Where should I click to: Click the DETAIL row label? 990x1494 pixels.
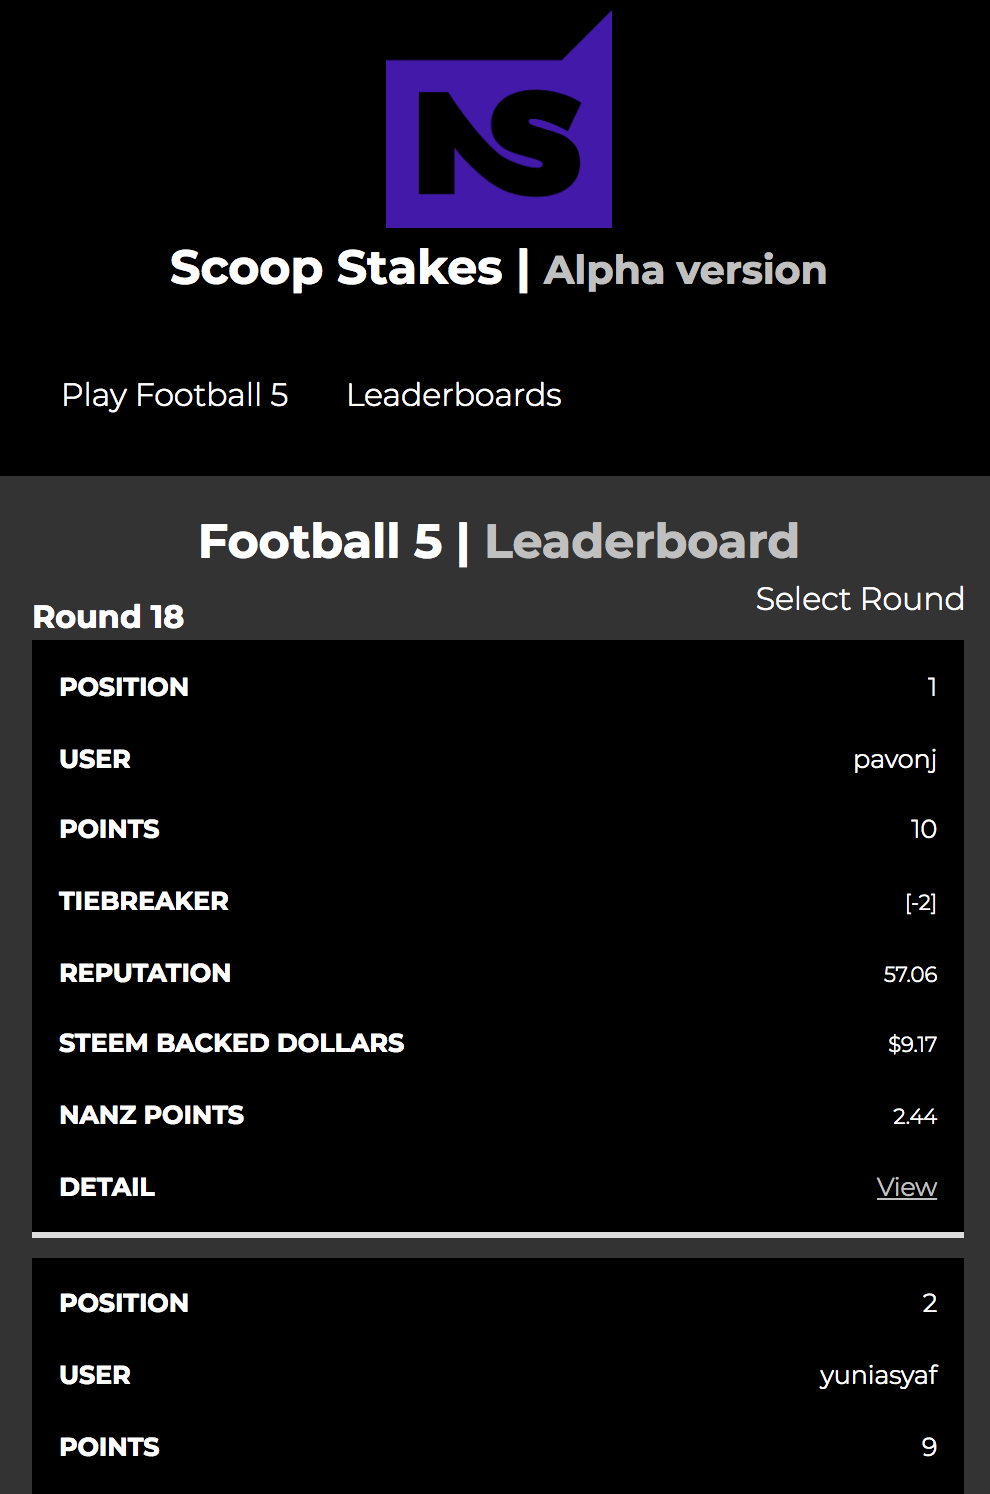pyautogui.click(x=107, y=1187)
